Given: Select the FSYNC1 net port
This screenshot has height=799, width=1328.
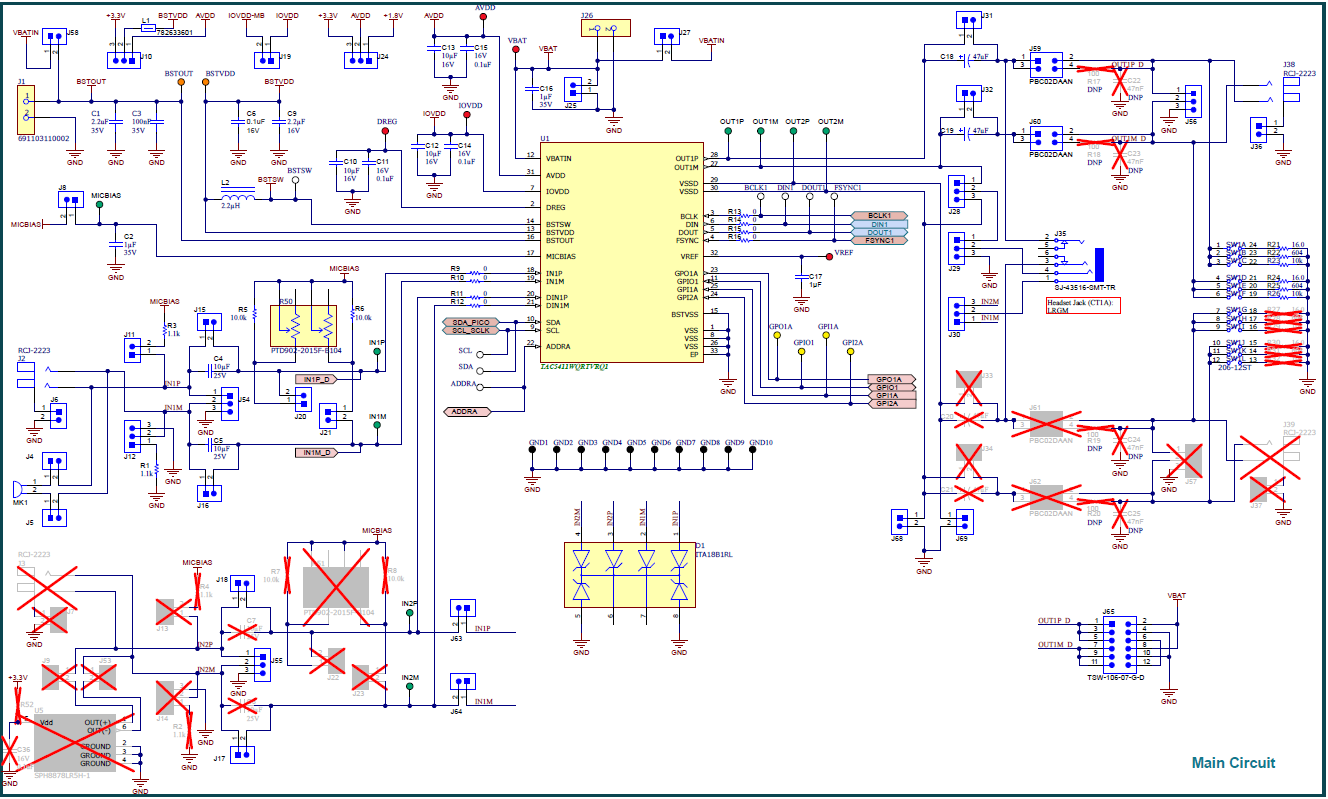Looking at the screenshot, I should [x=879, y=240].
